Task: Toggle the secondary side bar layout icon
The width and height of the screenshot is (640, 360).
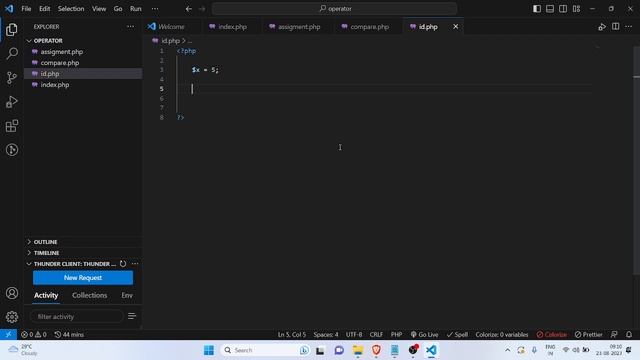Action: [563, 9]
